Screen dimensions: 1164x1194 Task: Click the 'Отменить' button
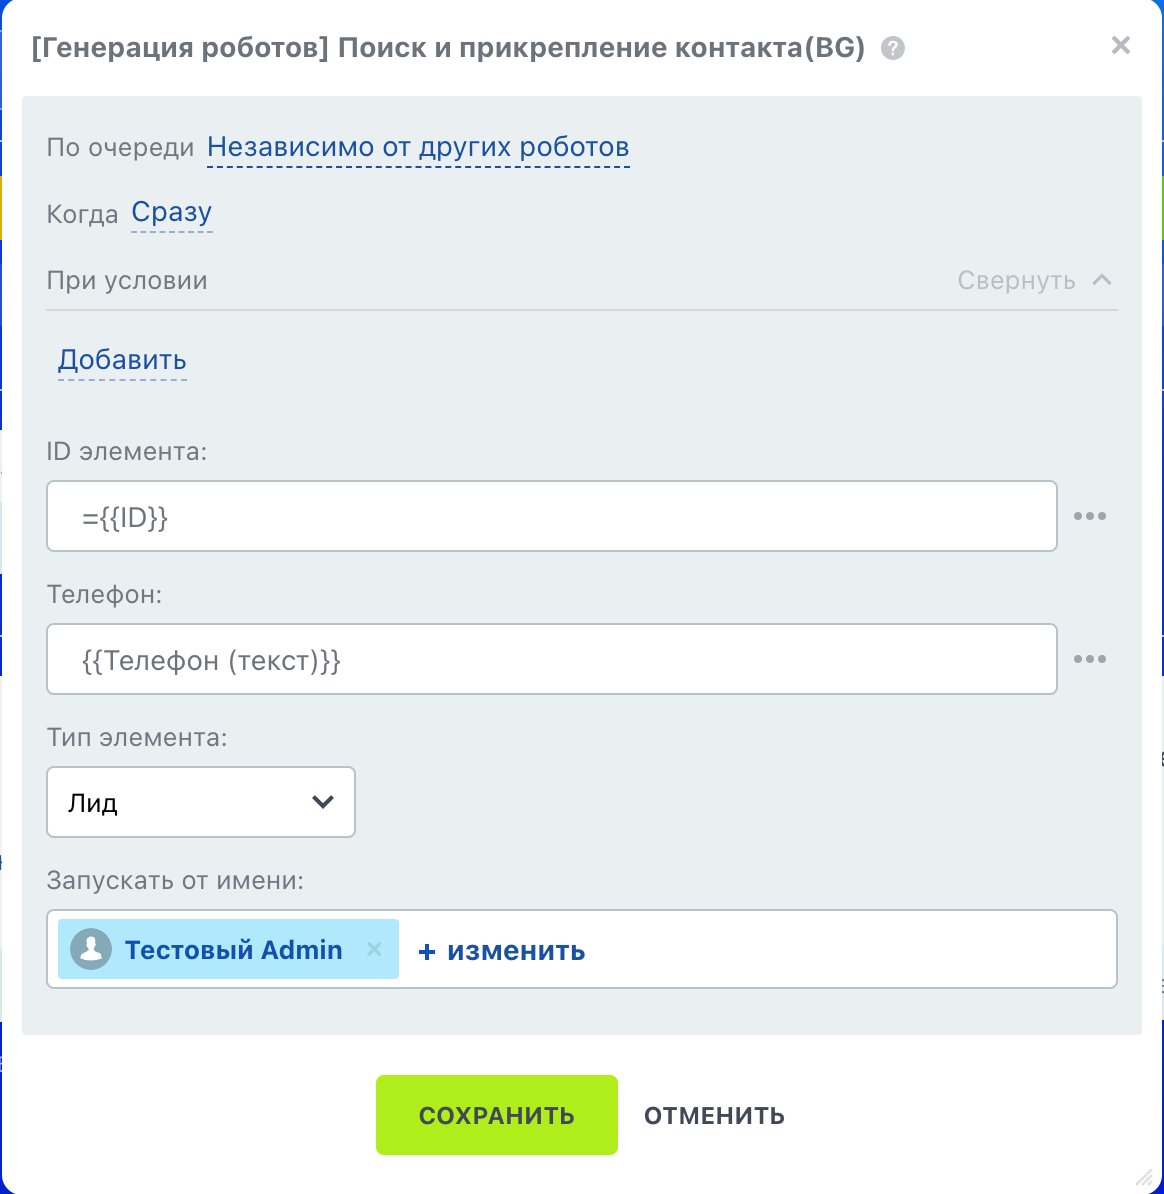point(714,1116)
